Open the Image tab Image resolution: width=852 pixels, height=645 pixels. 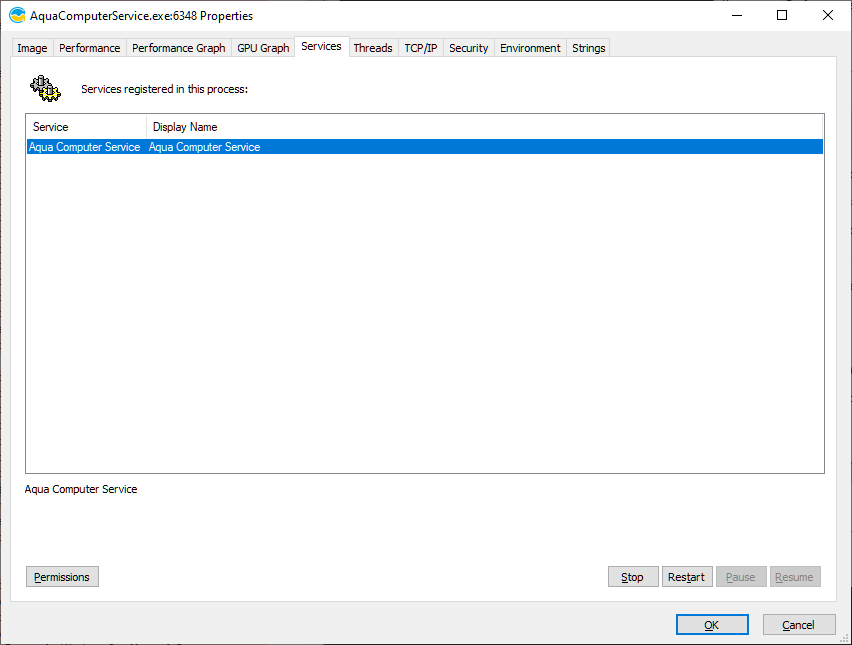click(32, 48)
